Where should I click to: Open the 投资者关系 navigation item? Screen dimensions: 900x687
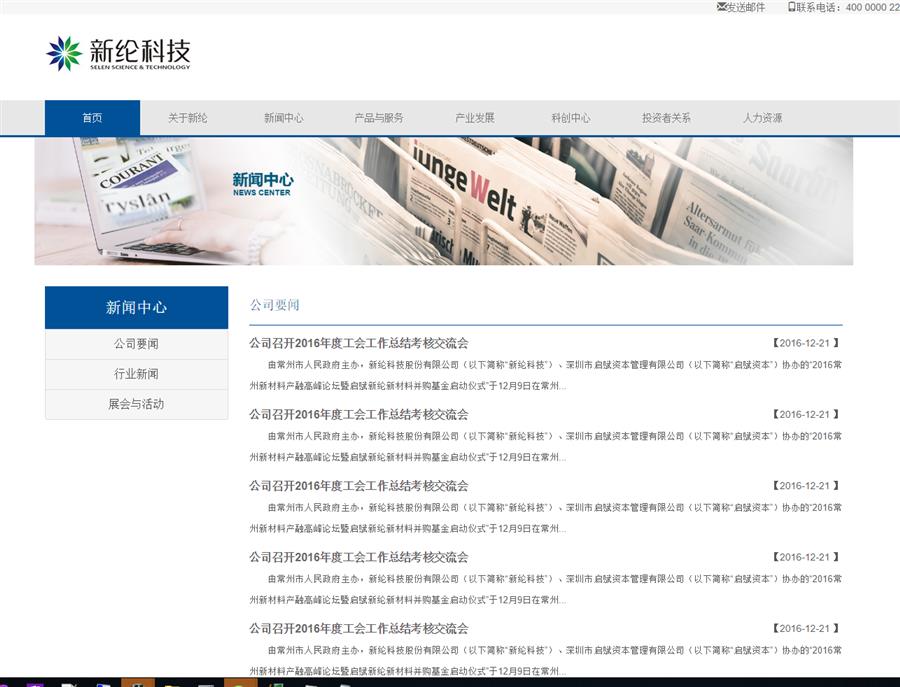click(x=666, y=118)
